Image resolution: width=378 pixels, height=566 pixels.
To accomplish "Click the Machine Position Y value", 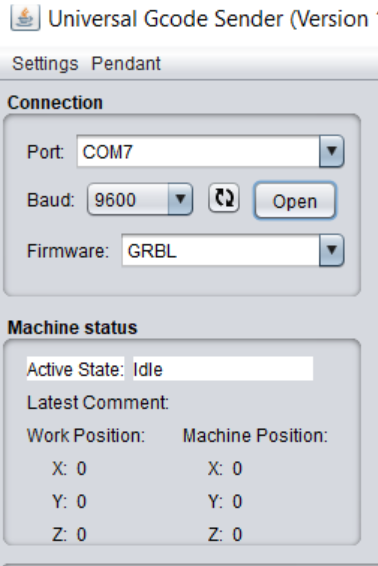I will click(237, 501).
